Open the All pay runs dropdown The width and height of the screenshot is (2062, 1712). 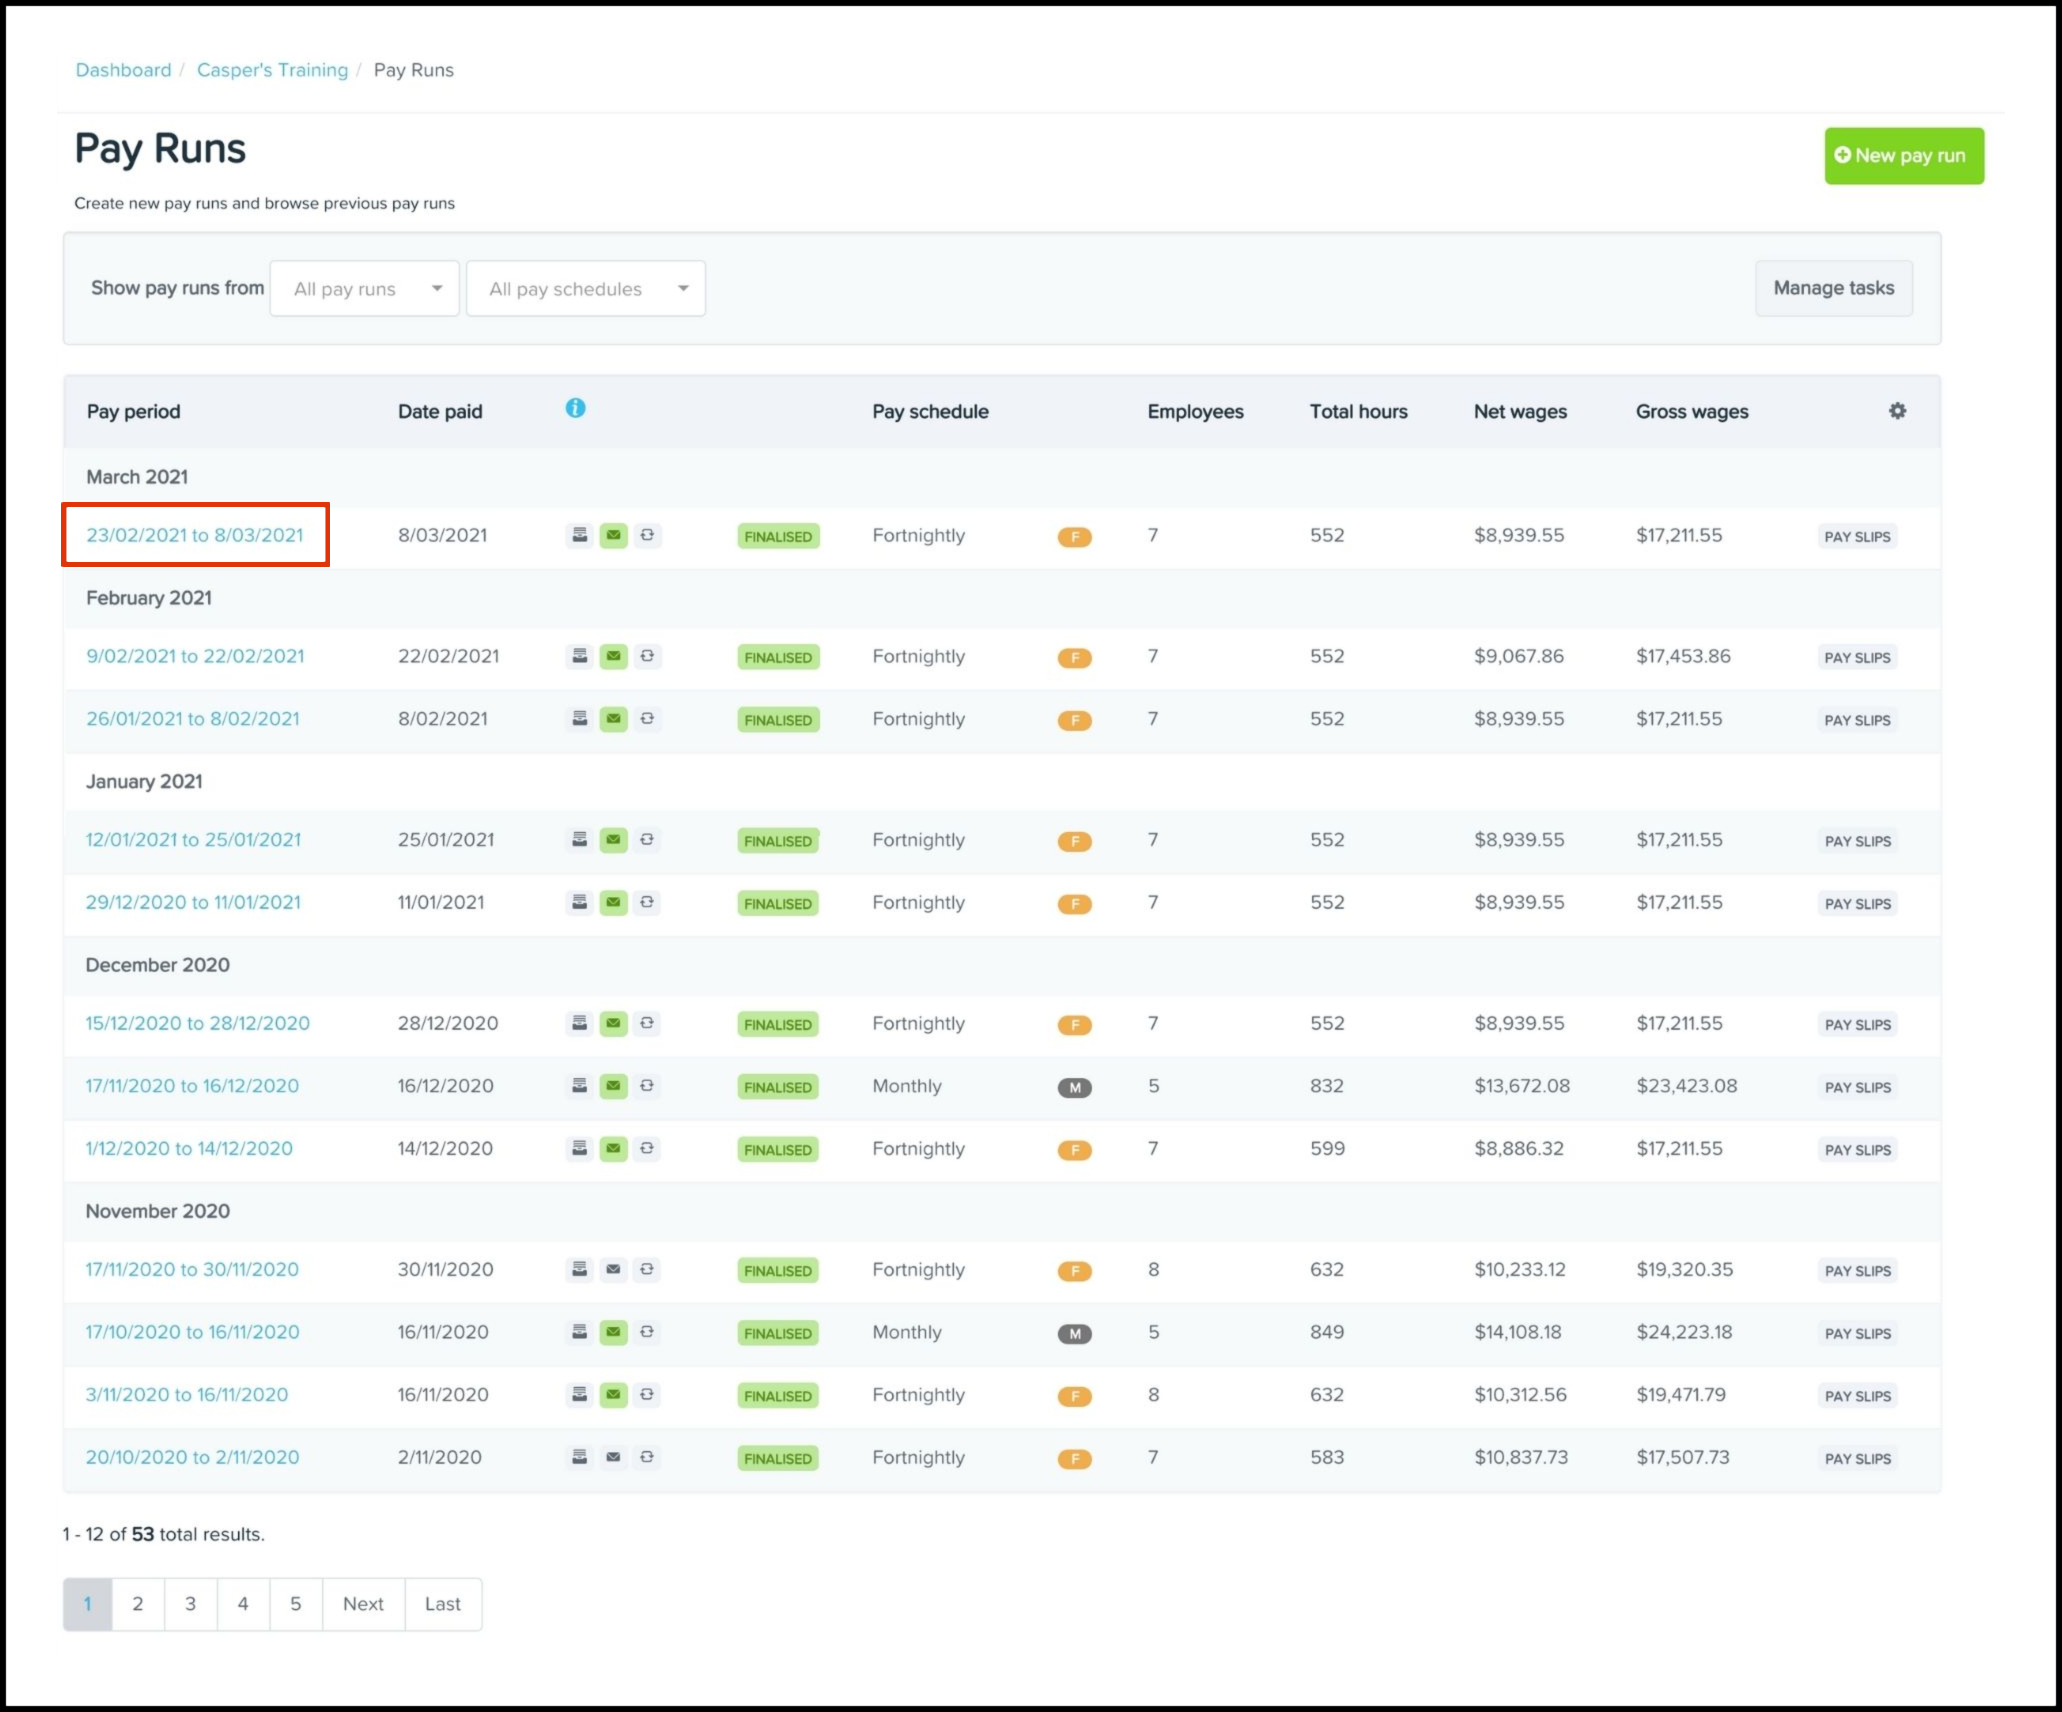365,289
